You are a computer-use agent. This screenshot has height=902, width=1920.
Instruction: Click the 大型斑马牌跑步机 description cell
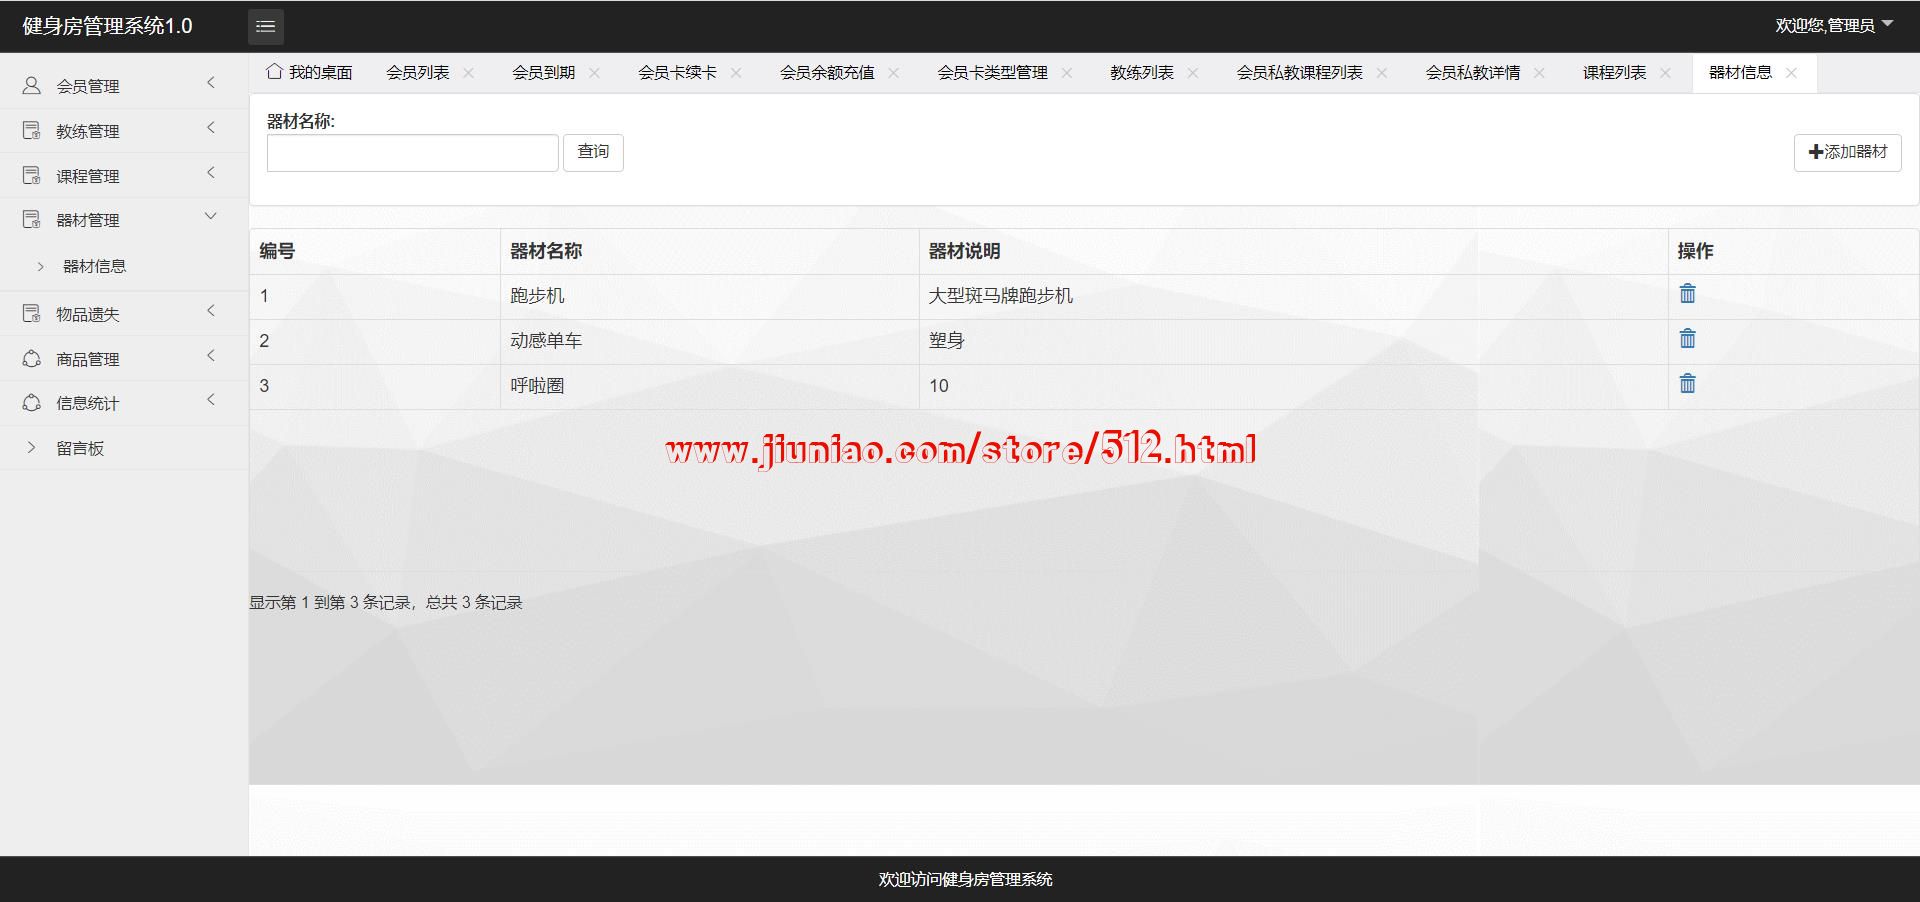pyautogui.click(x=1293, y=296)
